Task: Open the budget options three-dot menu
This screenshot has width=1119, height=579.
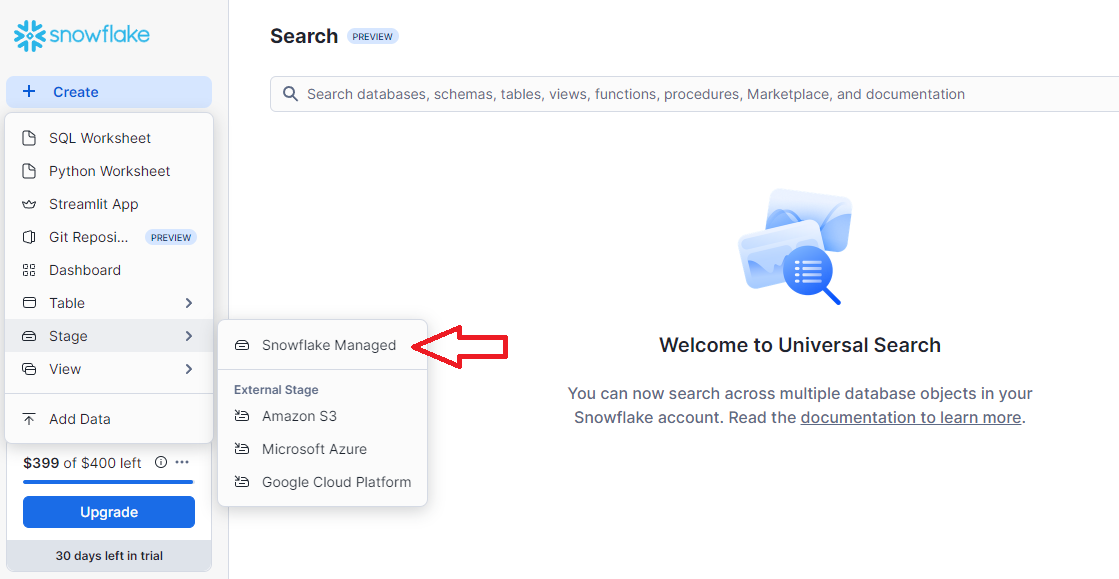Action: click(x=181, y=462)
